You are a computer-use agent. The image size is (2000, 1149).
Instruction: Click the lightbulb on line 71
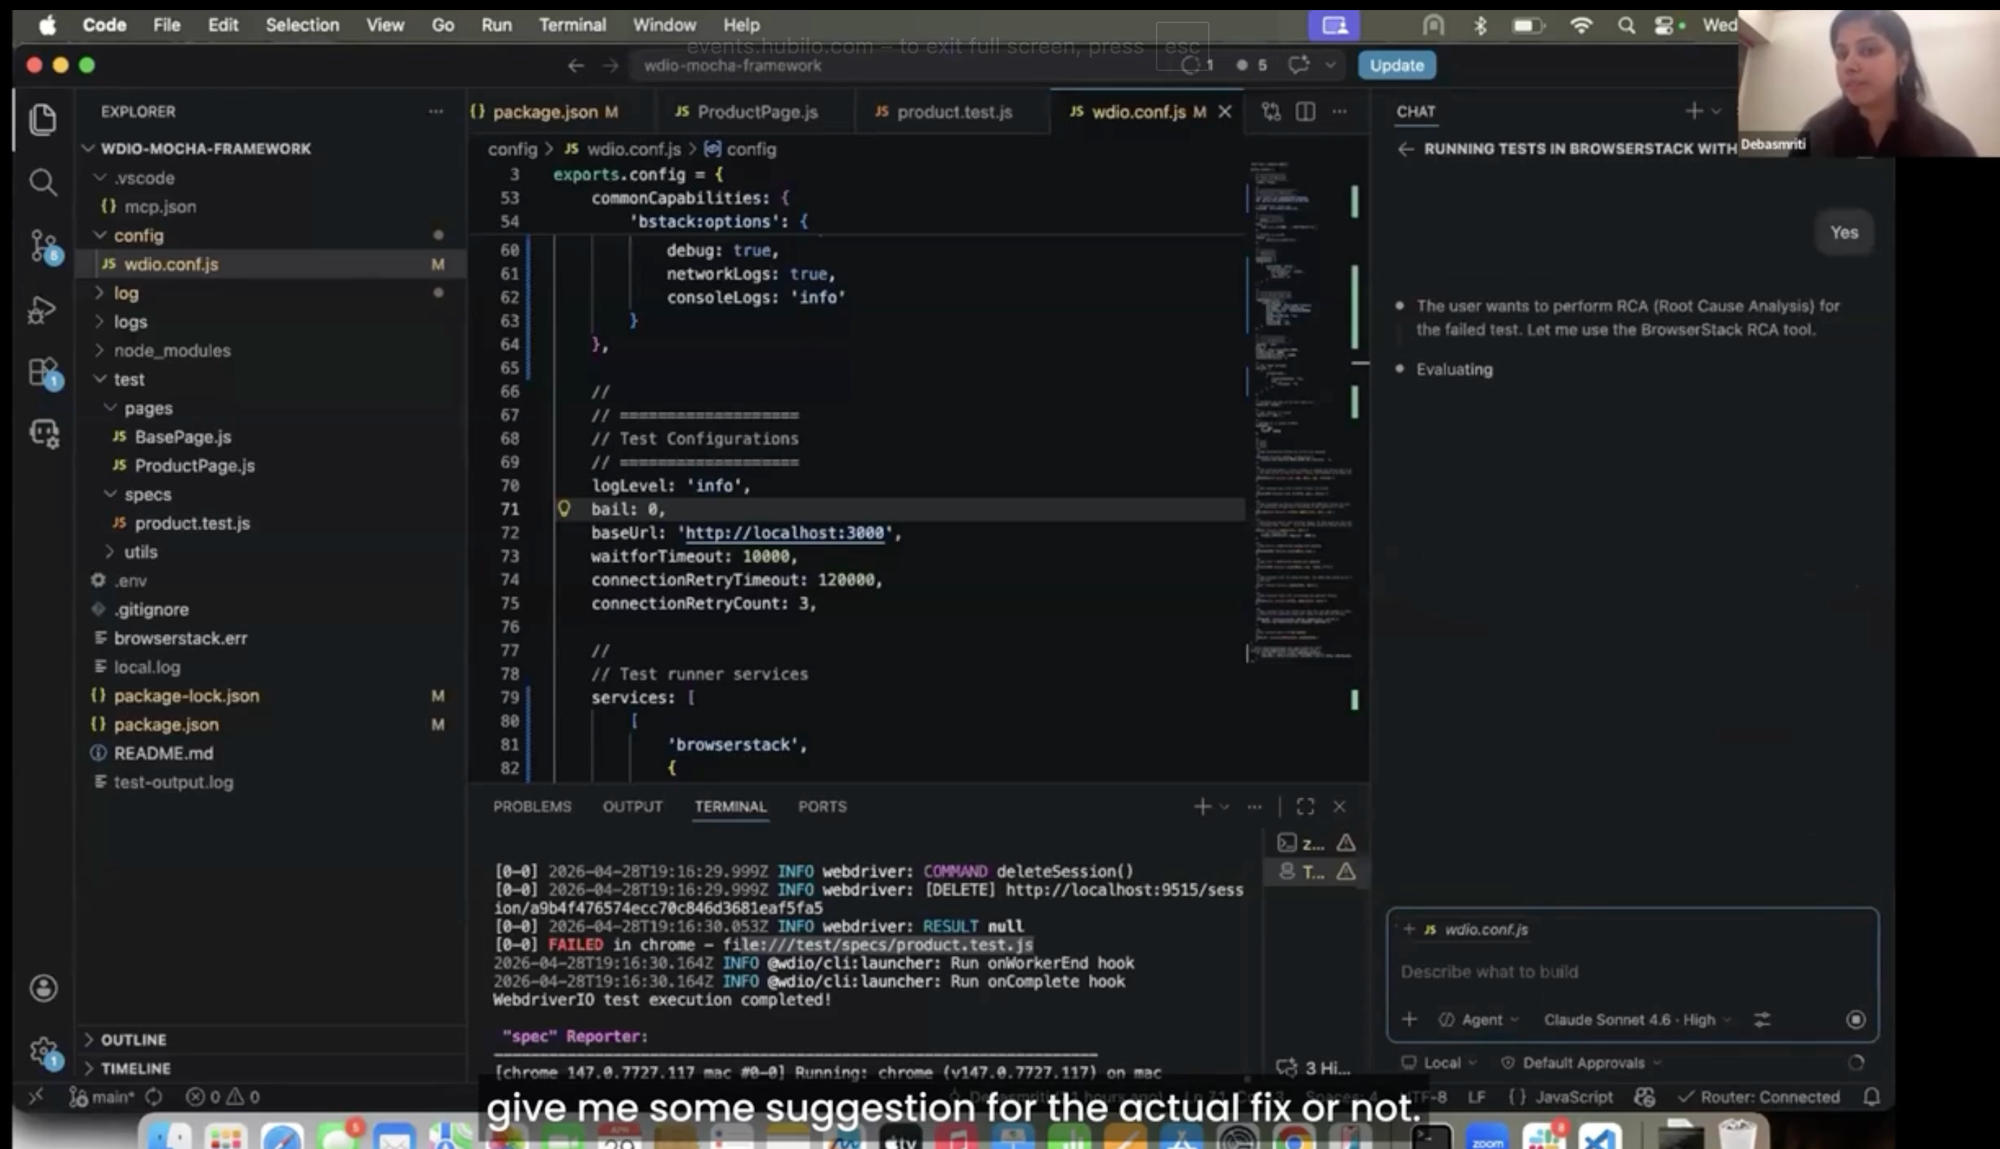(564, 509)
